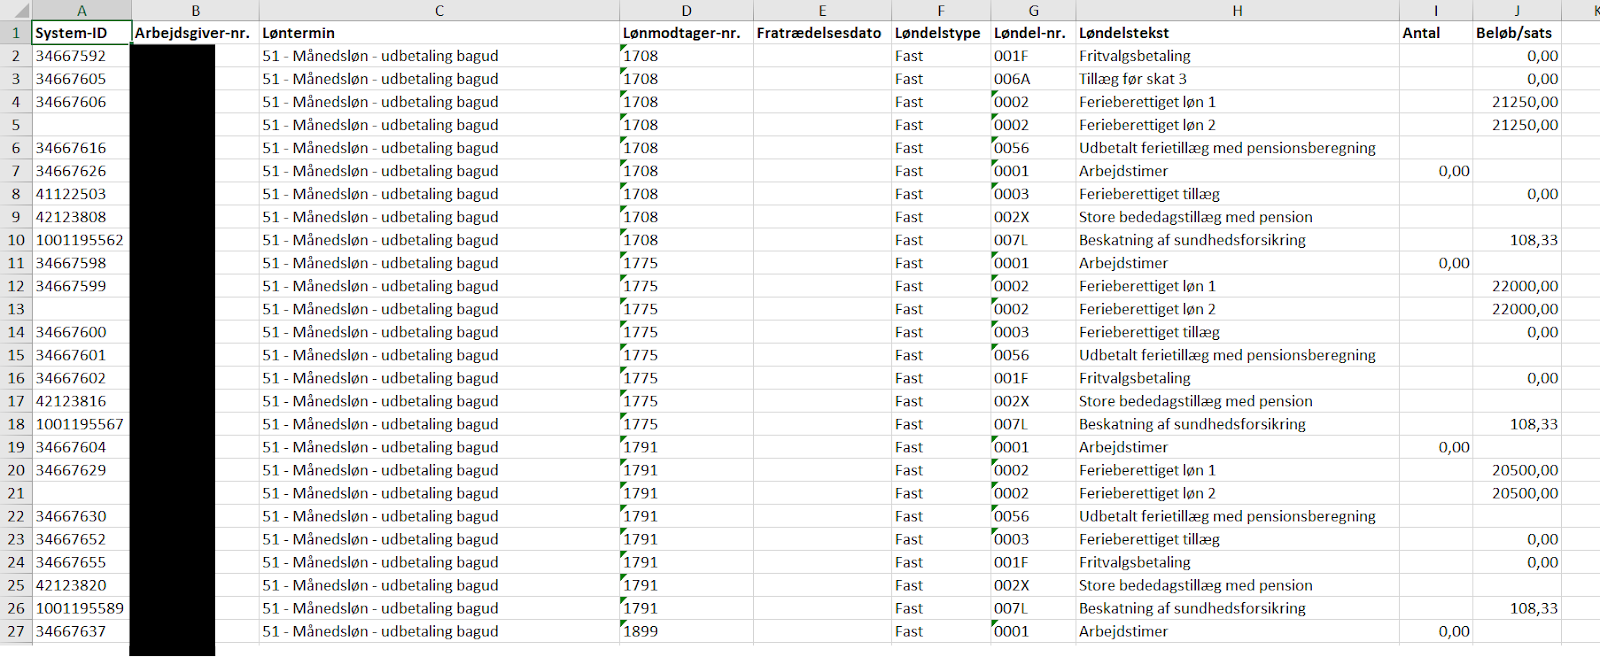Click the Antal header cell
1600x657 pixels.
(x=1436, y=33)
